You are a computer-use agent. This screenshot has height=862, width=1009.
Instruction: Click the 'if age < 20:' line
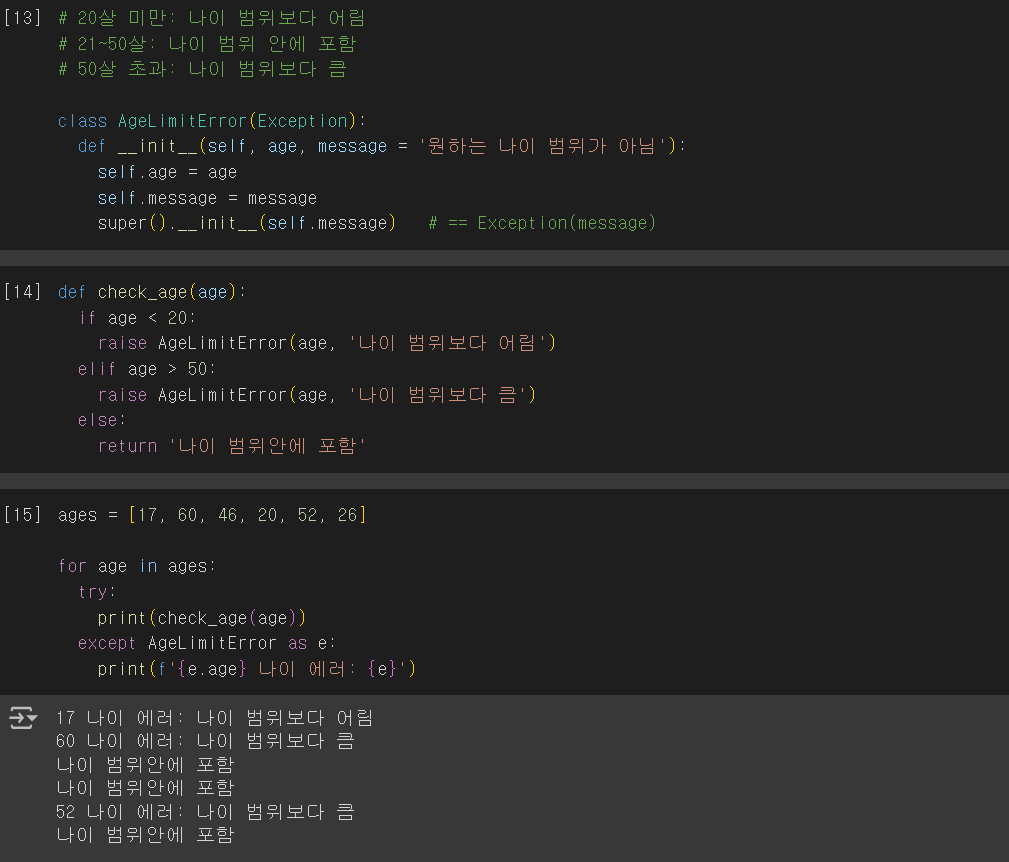[137, 318]
